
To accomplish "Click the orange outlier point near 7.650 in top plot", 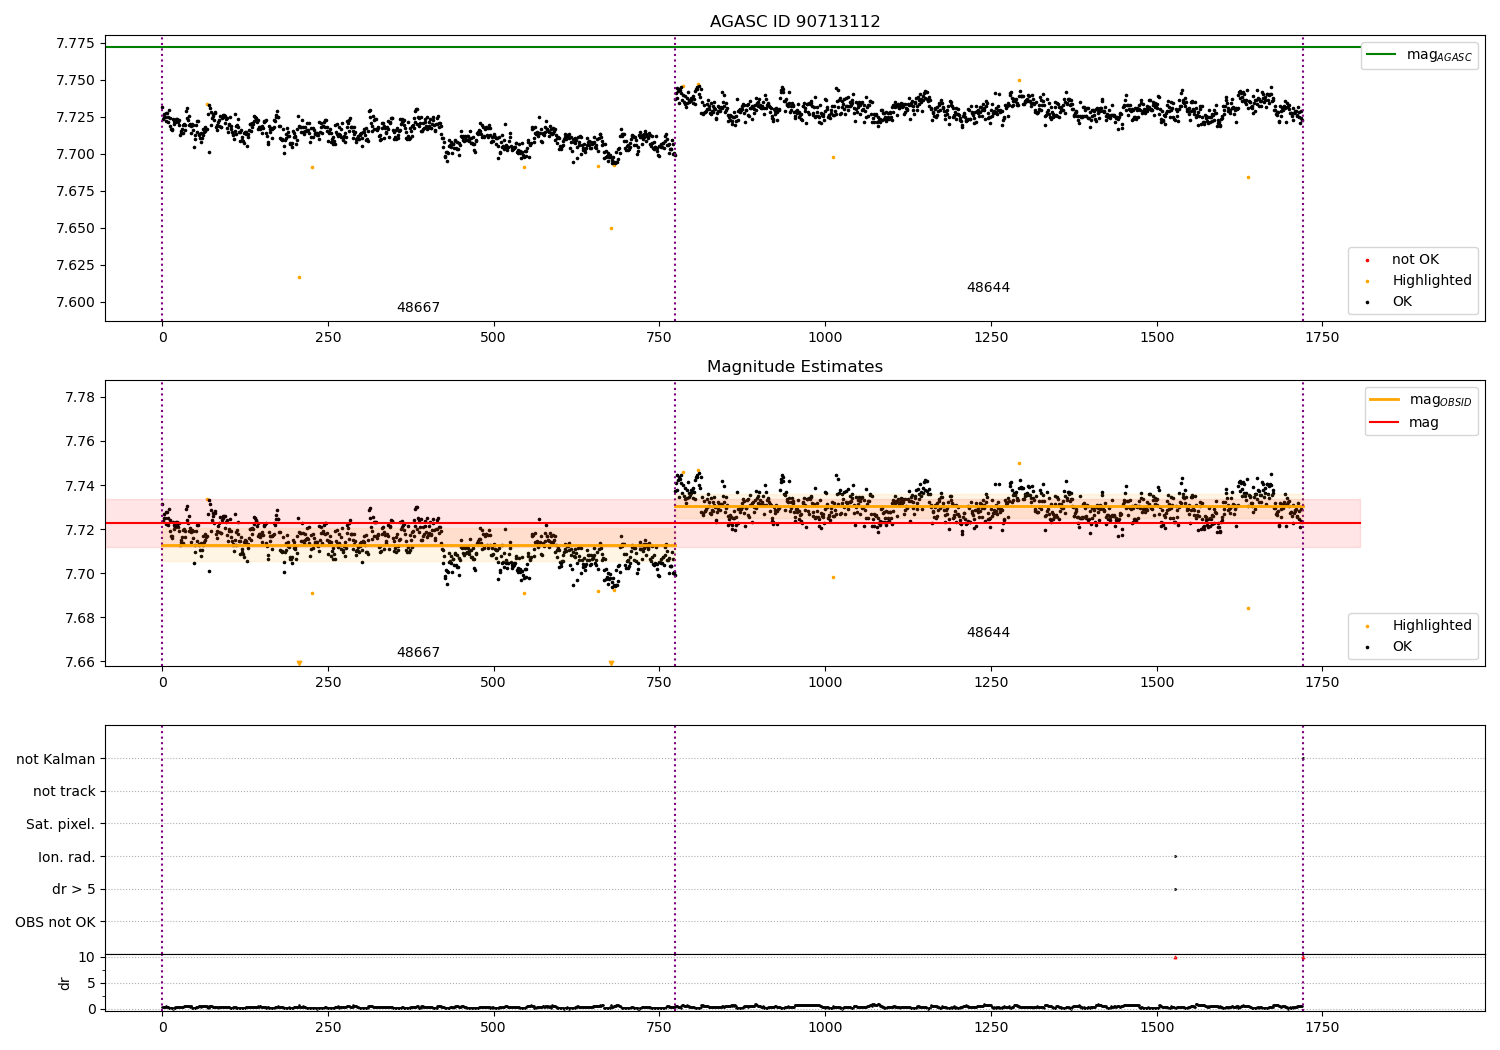I will point(611,228).
